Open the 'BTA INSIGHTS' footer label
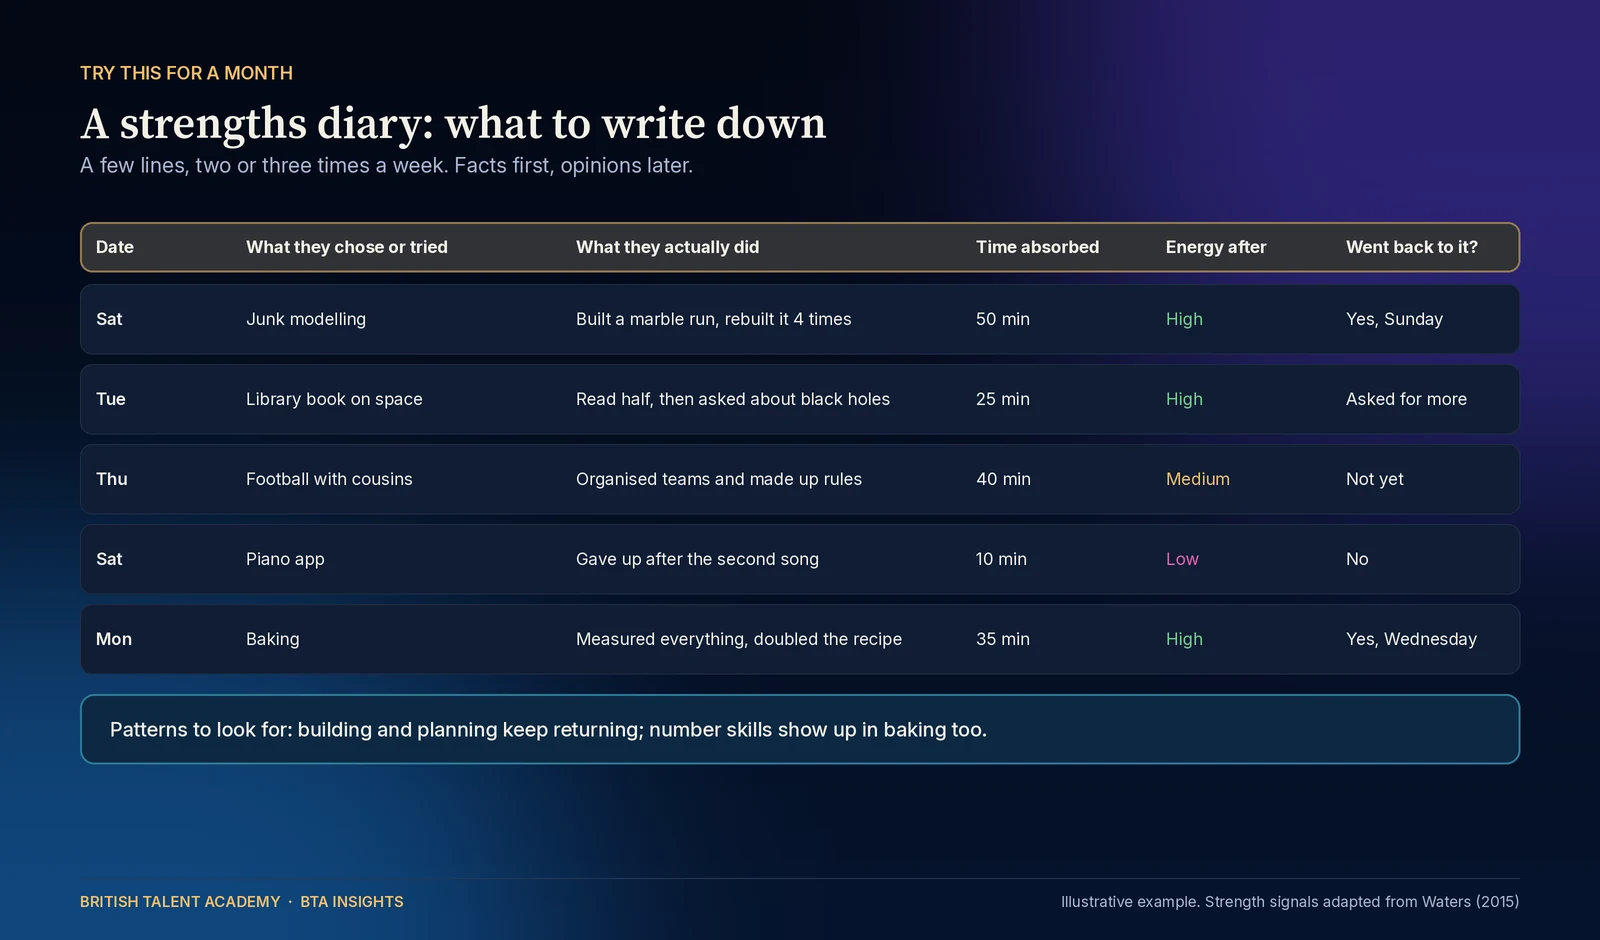Viewport: 1600px width, 940px height. click(352, 902)
